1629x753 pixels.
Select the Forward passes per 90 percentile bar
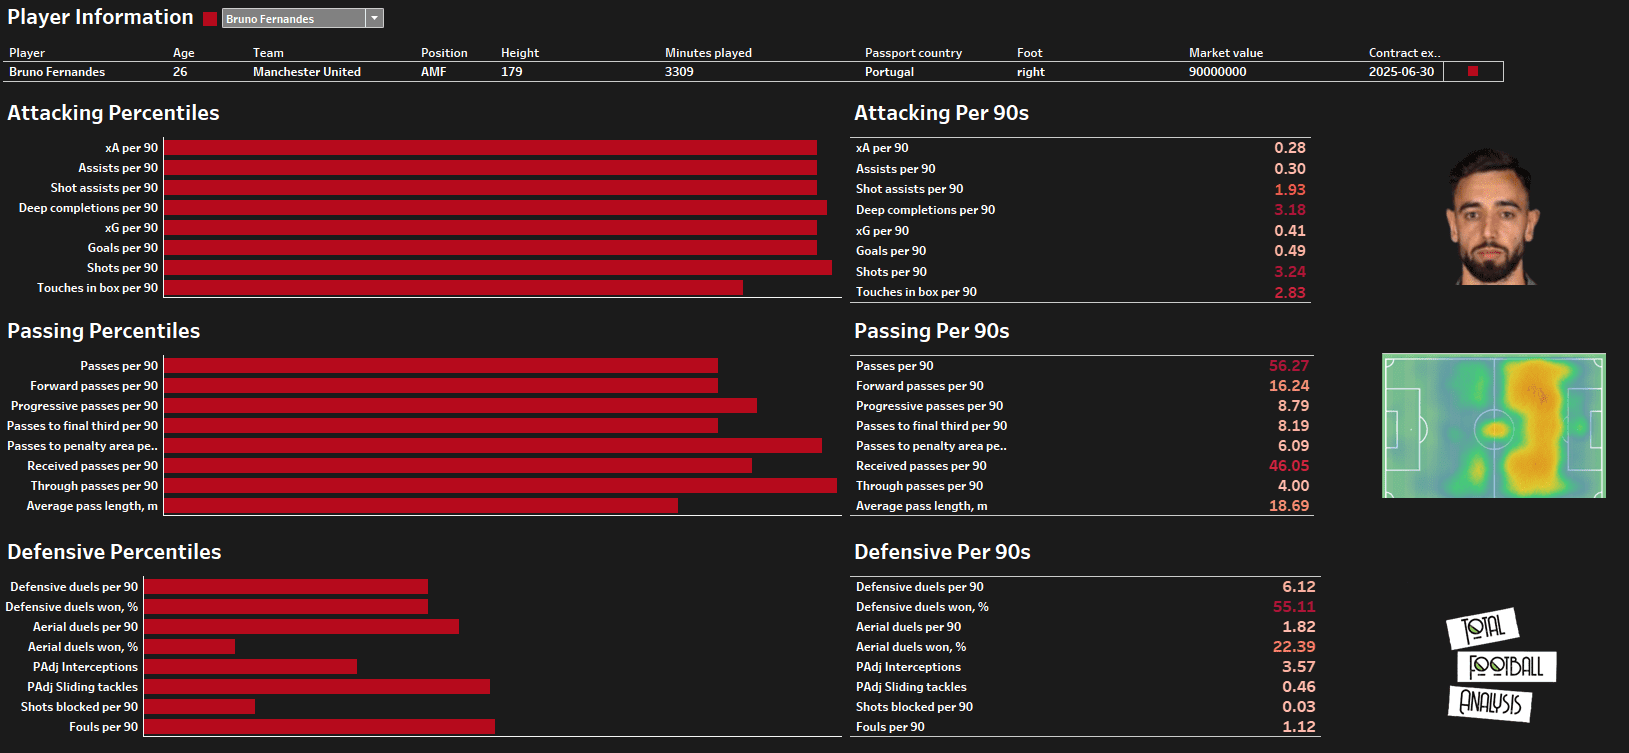tap(441, 386)
